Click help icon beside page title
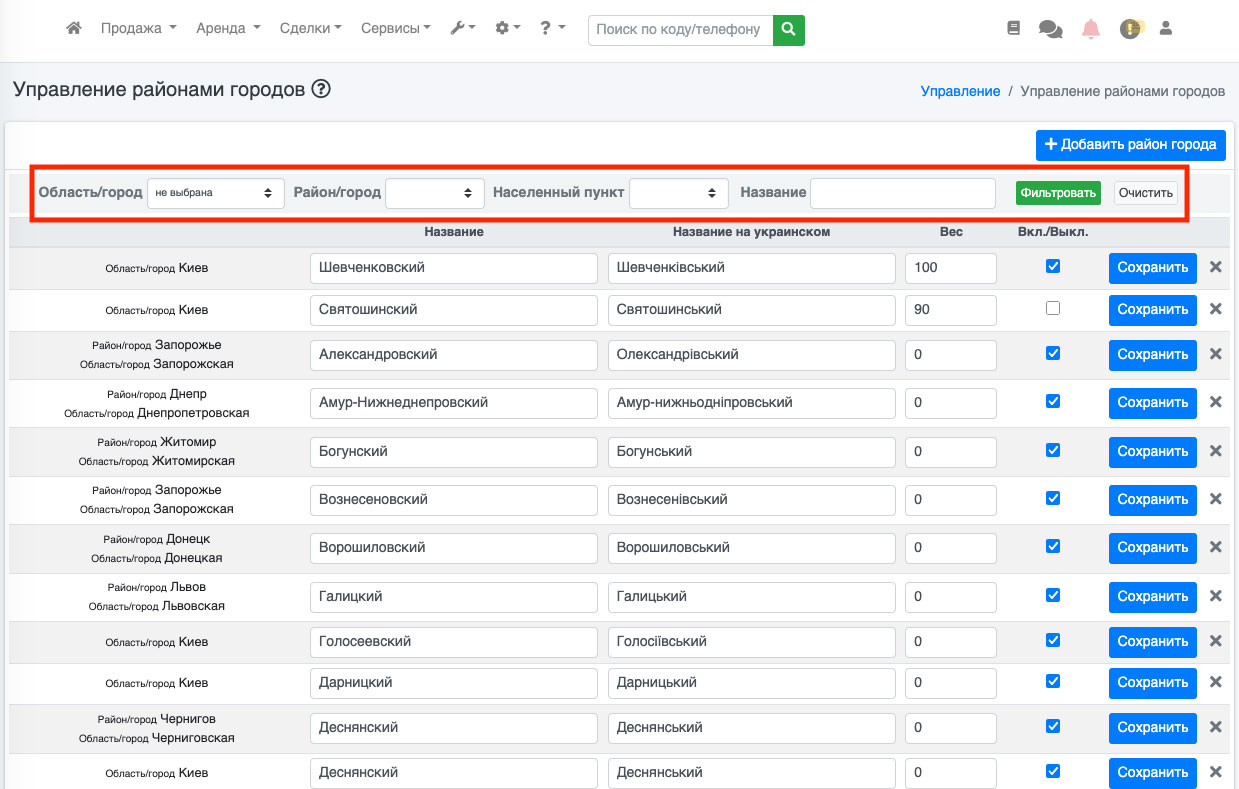Screen dimensions: 1239x789 click(x=321, y=89)
